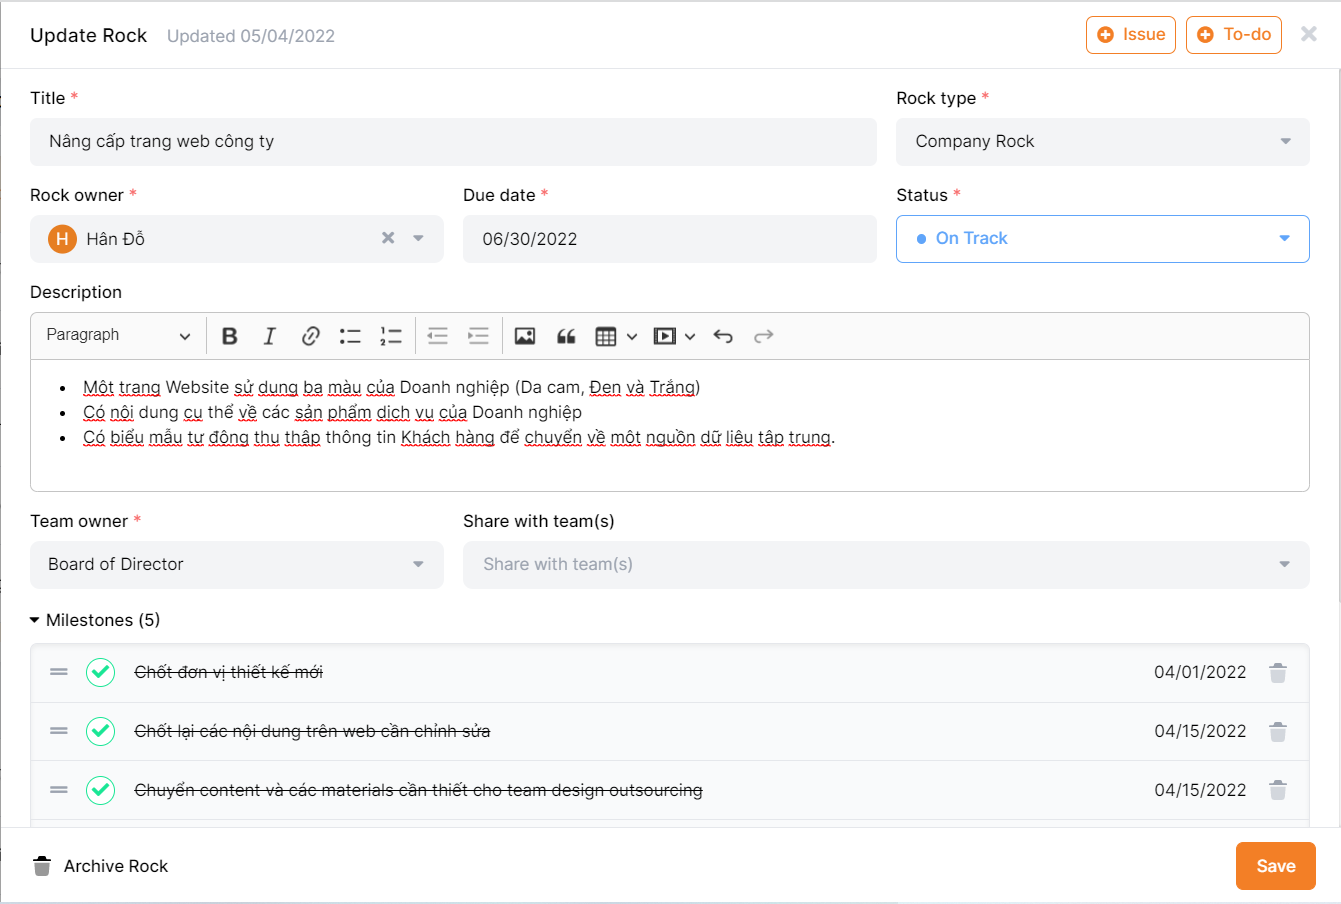Toggle italic formatting in description toolbar
Screen dimensions: 1341x904
click(270, 336)
